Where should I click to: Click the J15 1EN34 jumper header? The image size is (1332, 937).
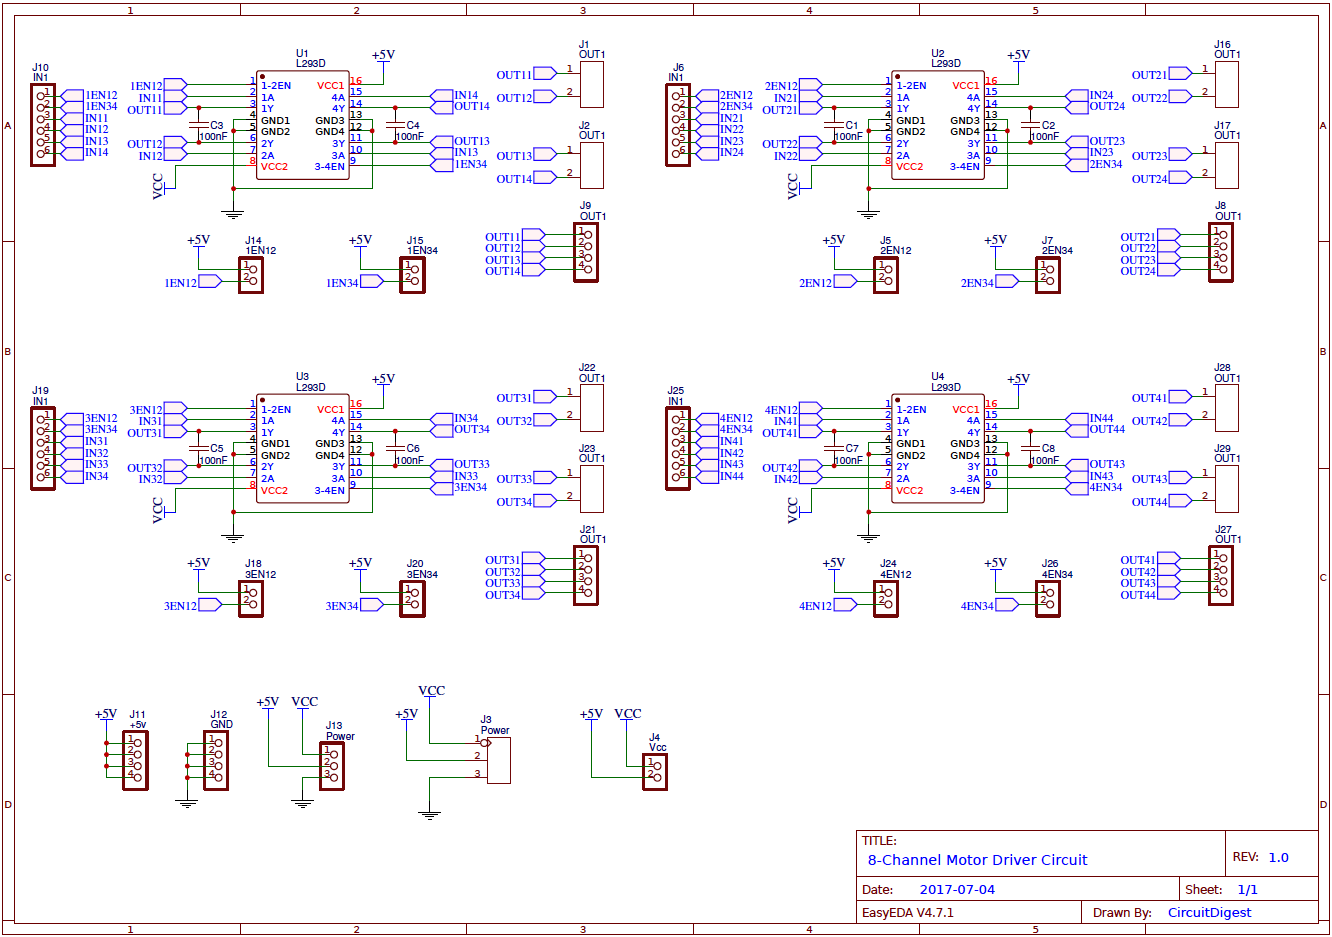click(x=413, y=275)
